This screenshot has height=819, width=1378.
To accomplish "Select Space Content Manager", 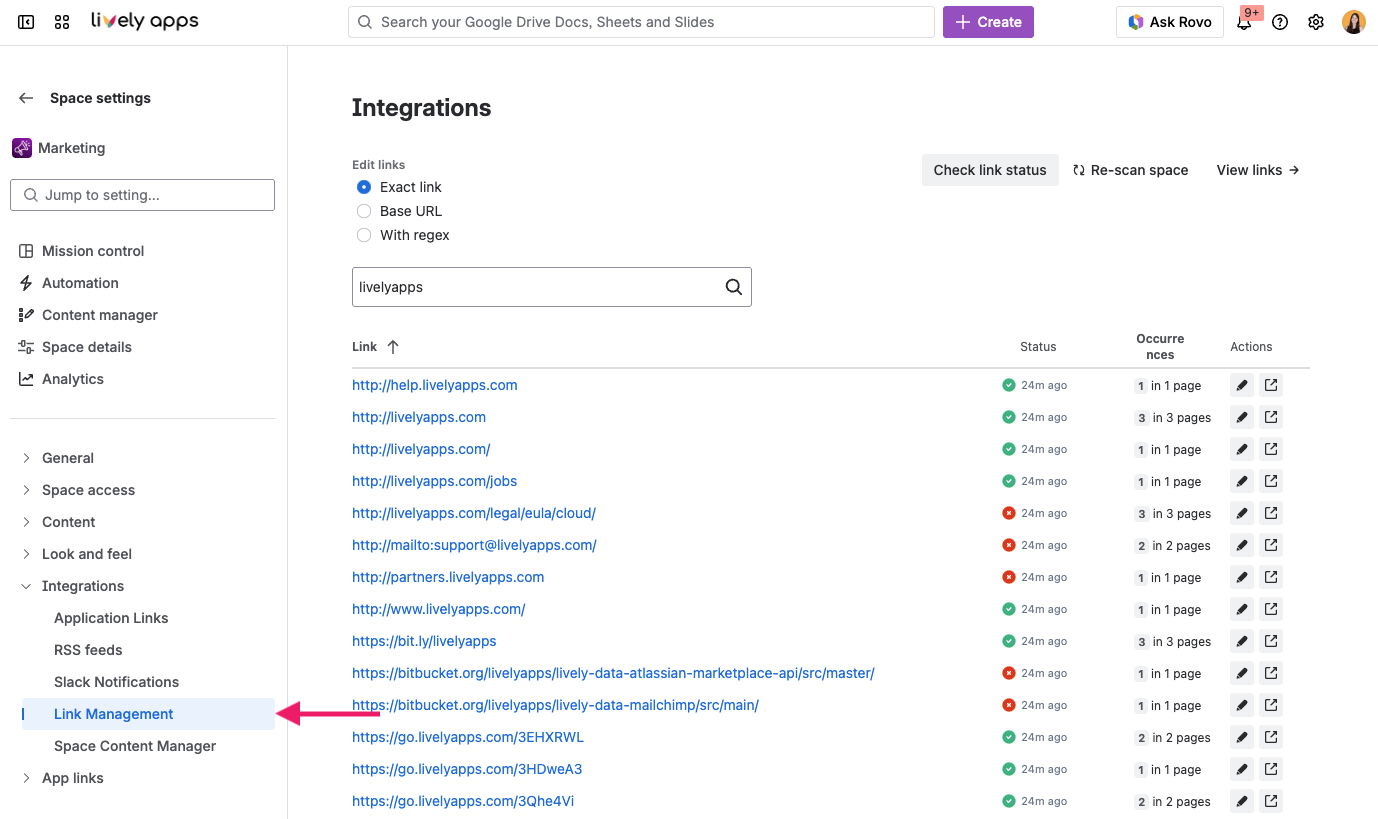I will 134,746.
